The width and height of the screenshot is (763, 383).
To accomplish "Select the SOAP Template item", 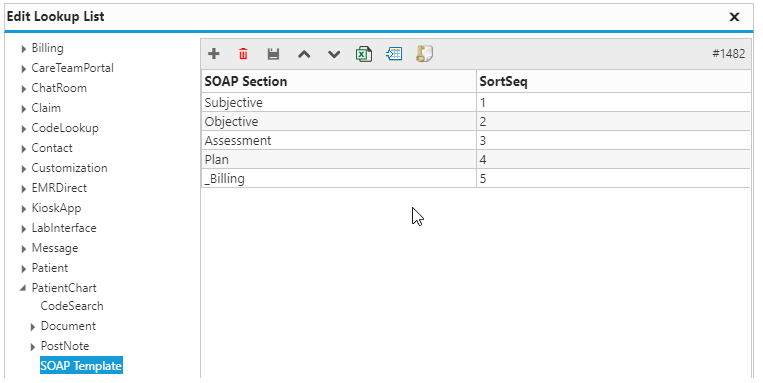I will point(81,365).
